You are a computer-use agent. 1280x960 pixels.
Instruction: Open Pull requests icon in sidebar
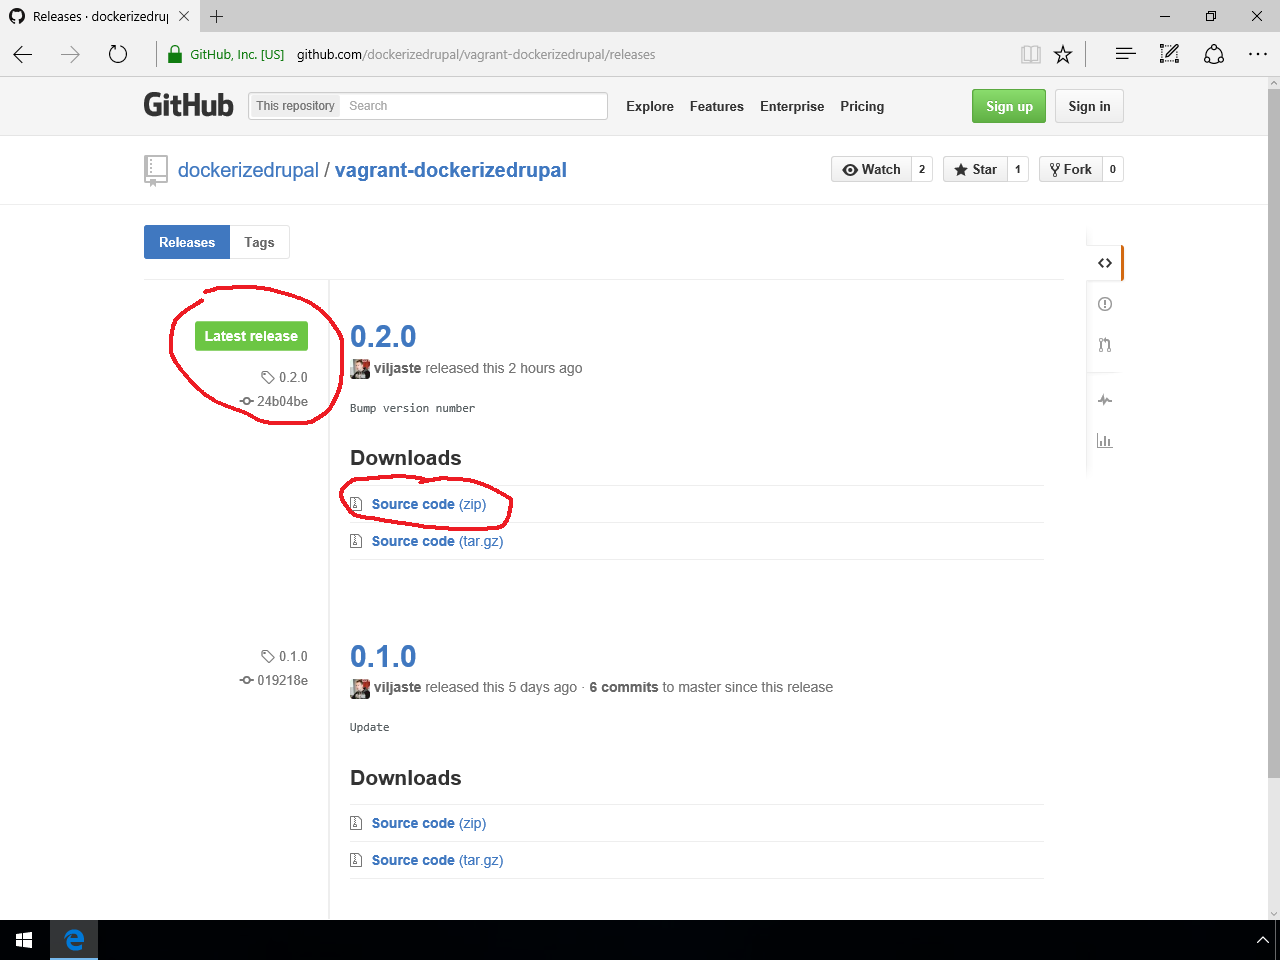coord(1105,345)
